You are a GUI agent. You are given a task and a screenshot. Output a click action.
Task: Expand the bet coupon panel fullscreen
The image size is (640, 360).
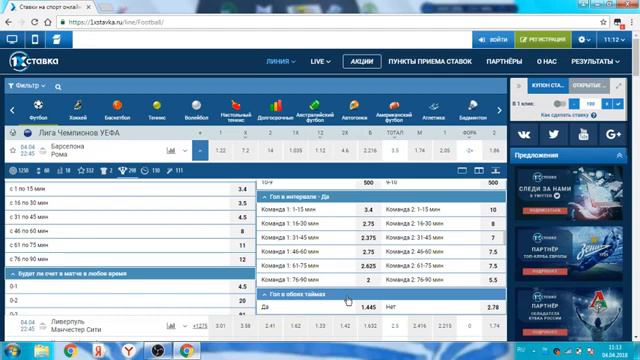619,86
